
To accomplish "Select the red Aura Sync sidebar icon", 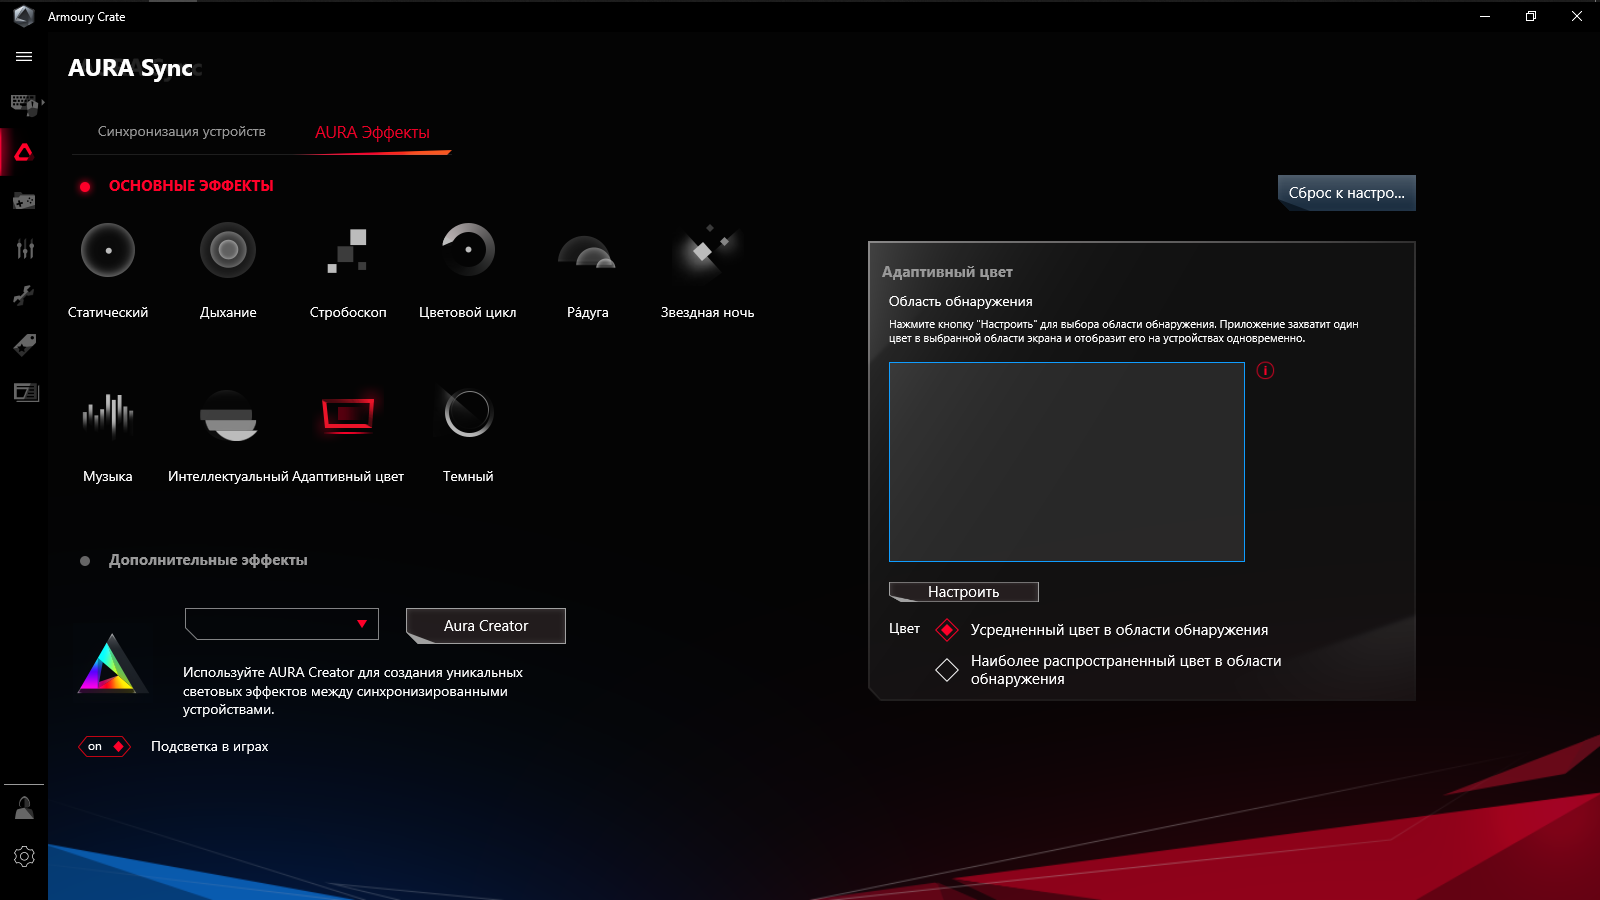I will (x=24, y=152).
